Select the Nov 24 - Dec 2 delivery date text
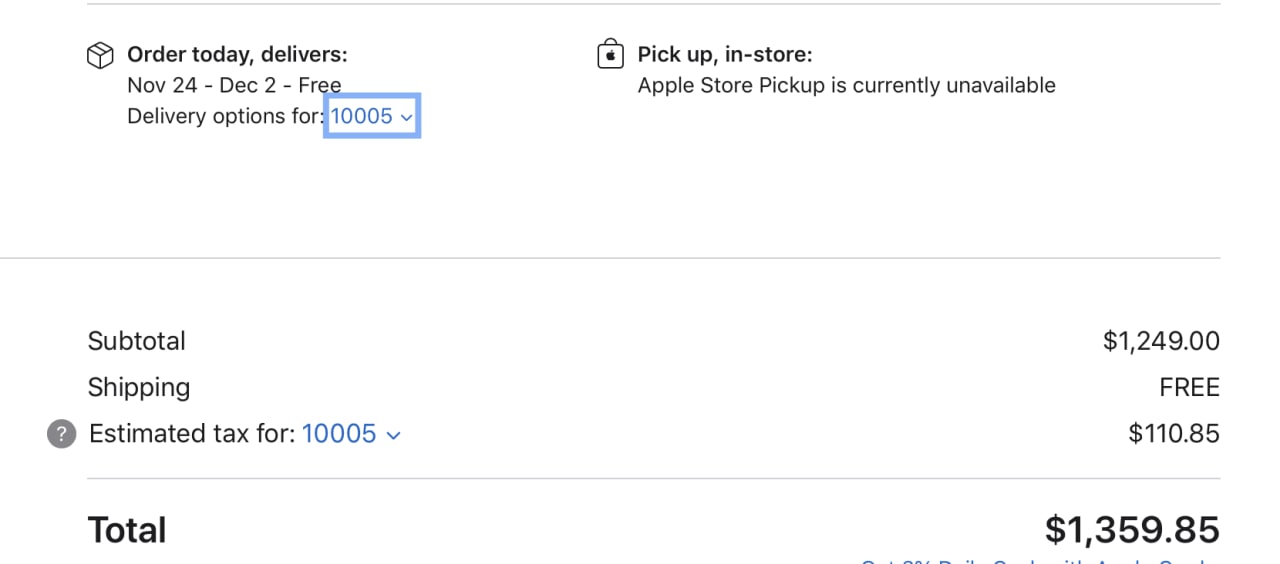The image size is (1280, 564). point(234,85)
